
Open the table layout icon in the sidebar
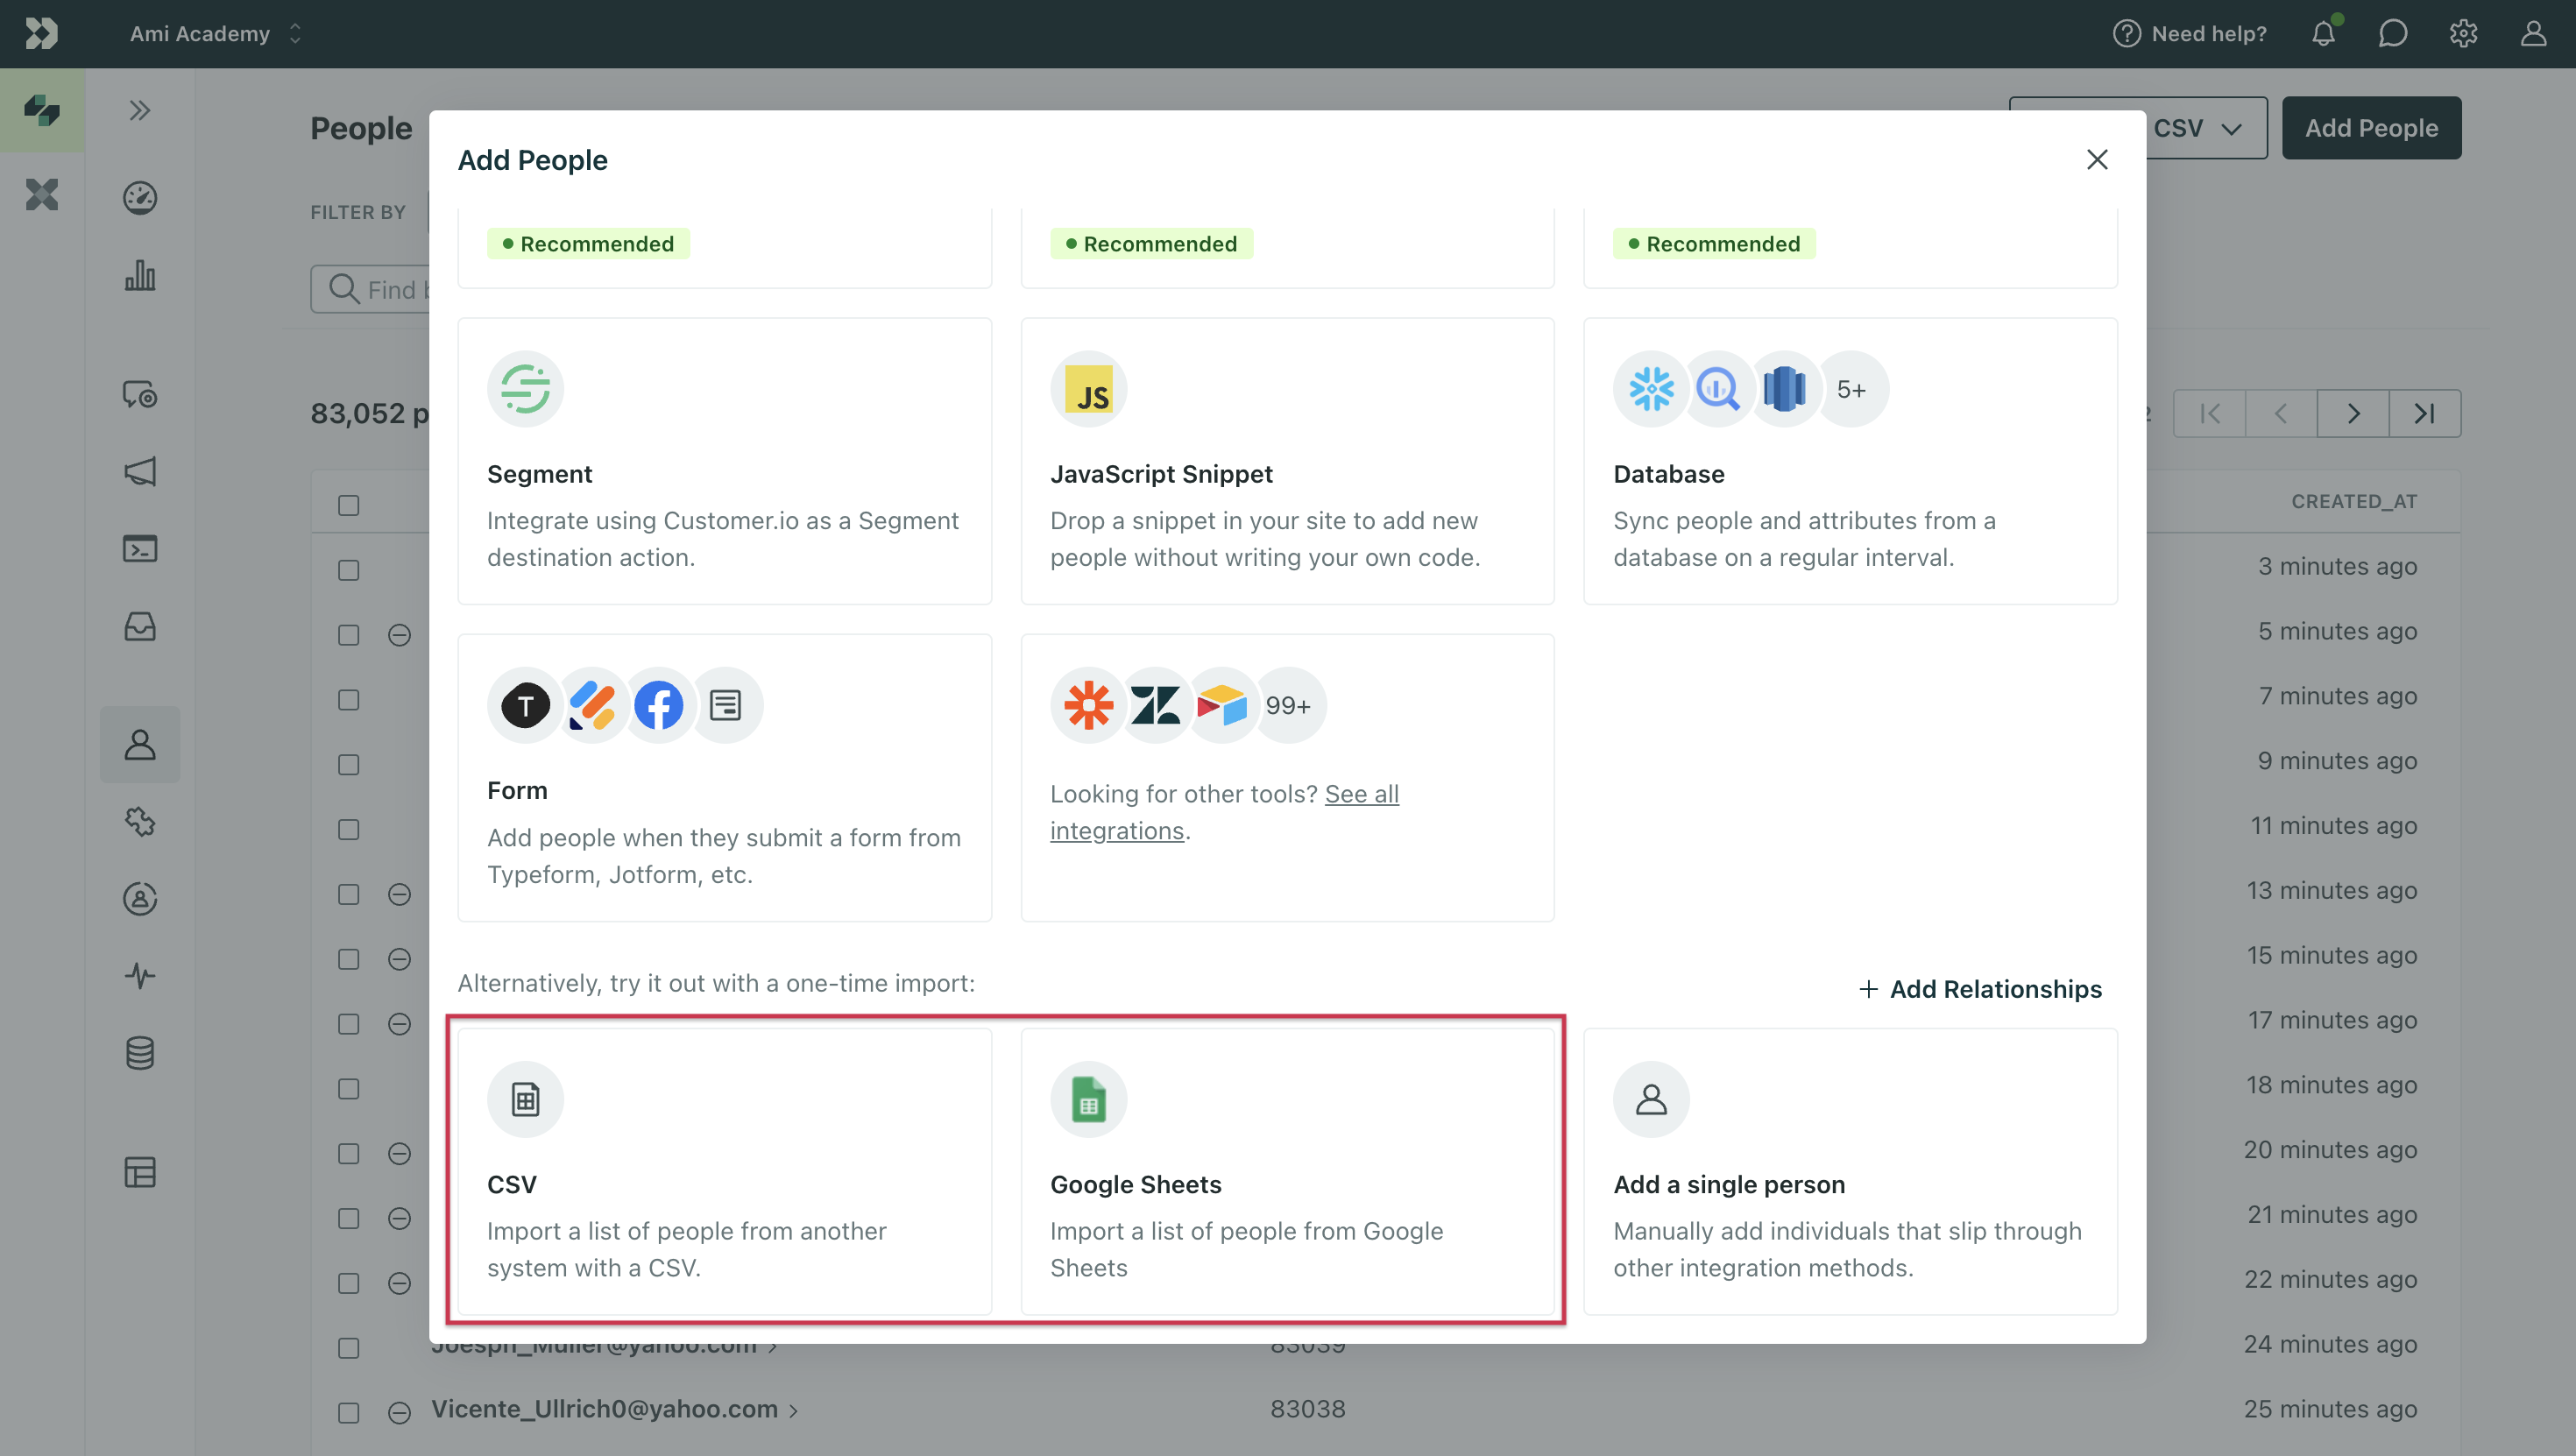pyautogui.click(x=140, y=1172)
